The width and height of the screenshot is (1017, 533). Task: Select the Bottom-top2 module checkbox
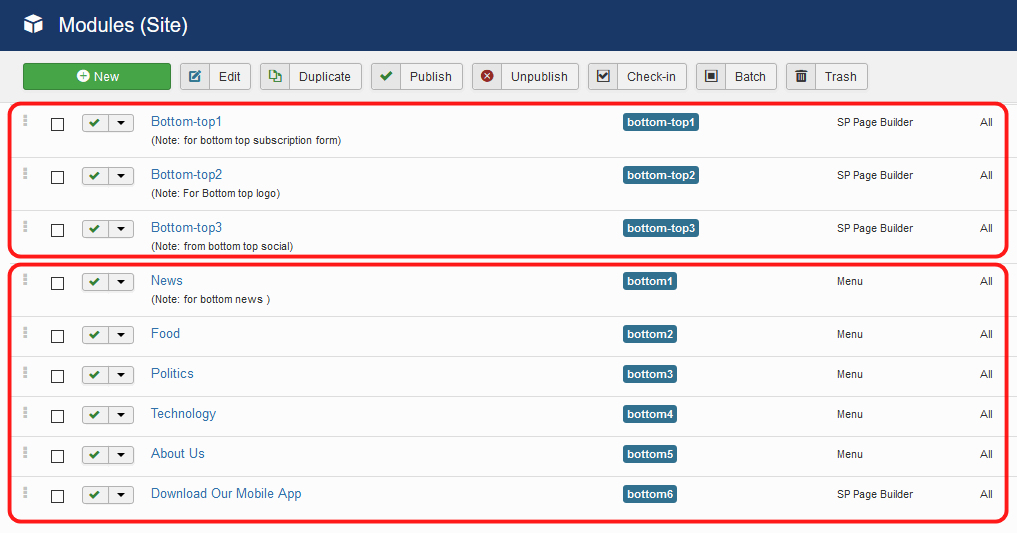[x=58, y=177]
